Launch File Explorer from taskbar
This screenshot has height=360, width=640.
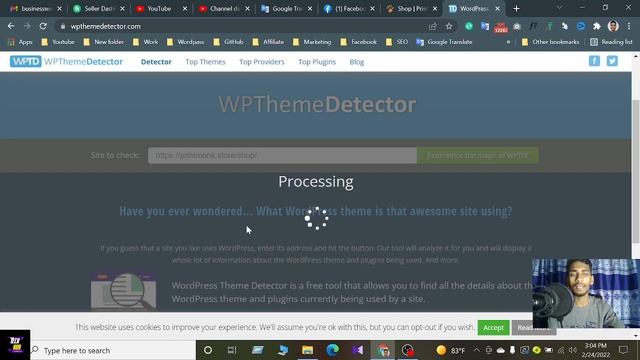click(x=307, y=350)
